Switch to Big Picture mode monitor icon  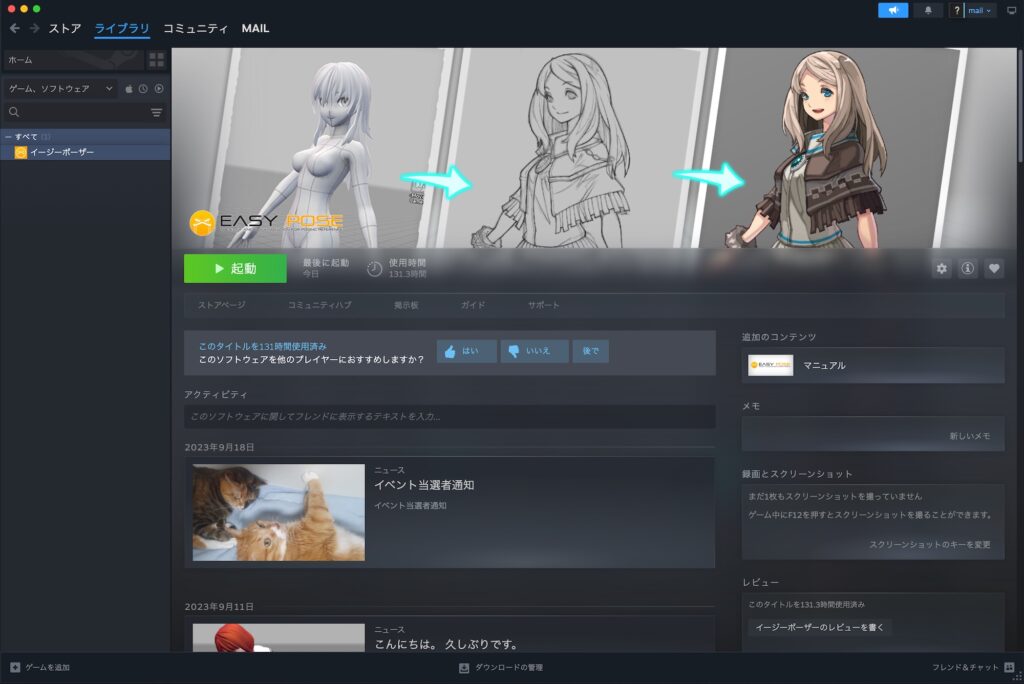[1012, 10]
